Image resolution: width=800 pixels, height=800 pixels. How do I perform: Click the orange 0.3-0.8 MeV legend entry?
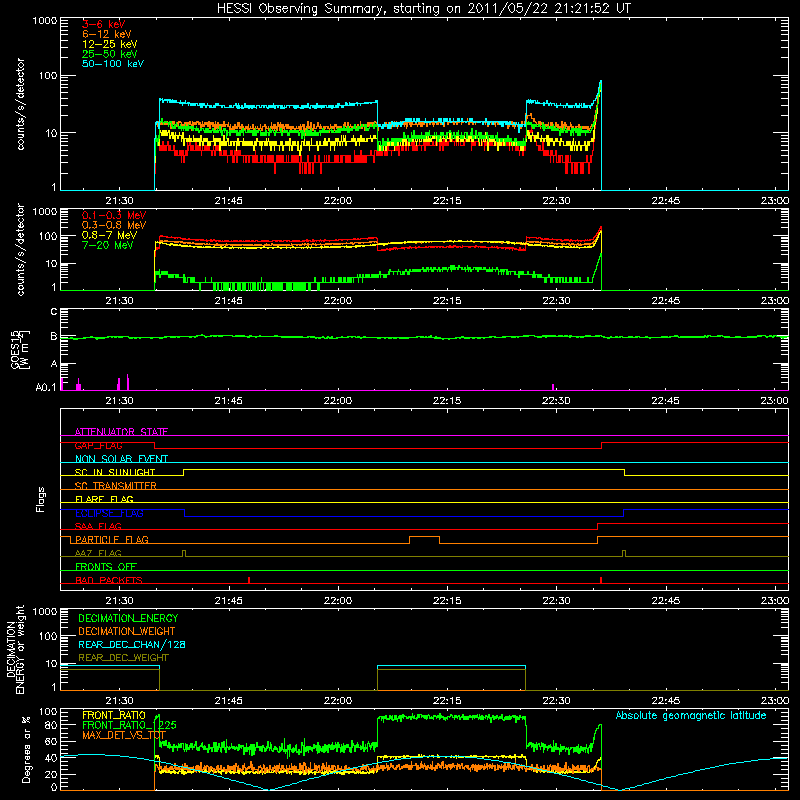pos(114,225)
